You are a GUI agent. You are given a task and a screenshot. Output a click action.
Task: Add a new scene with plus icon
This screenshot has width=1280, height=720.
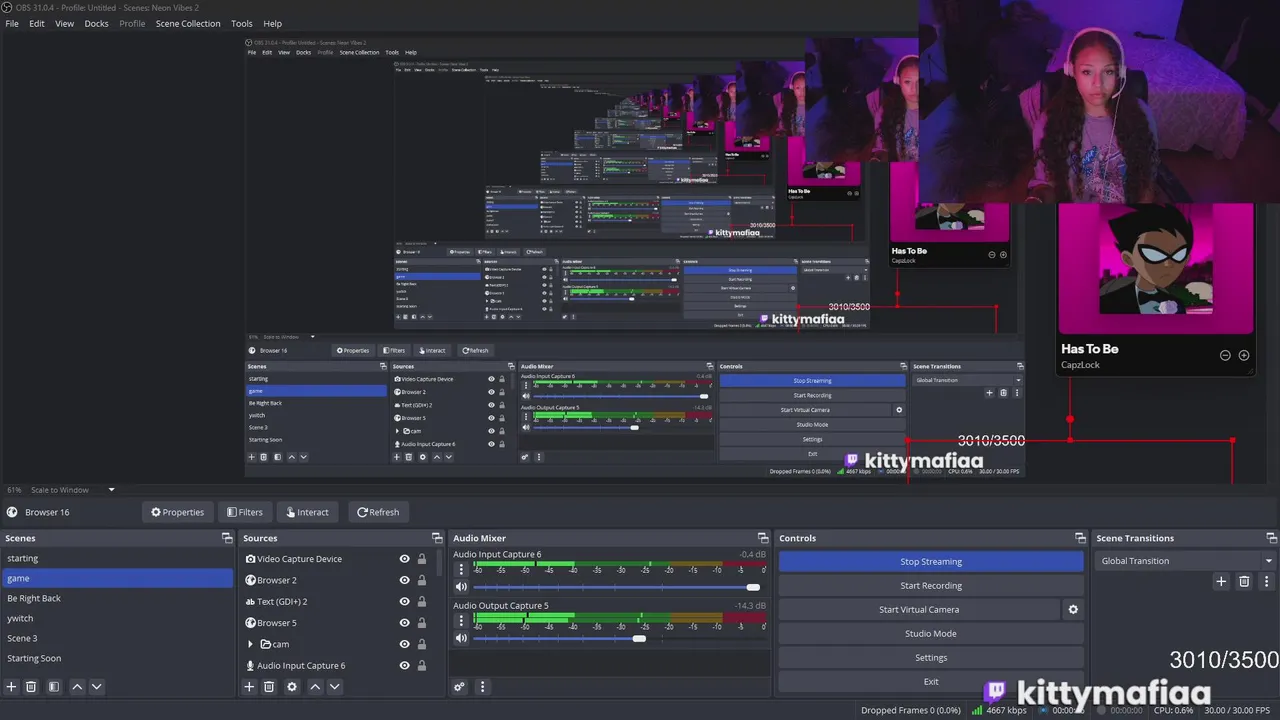[12, 687]
